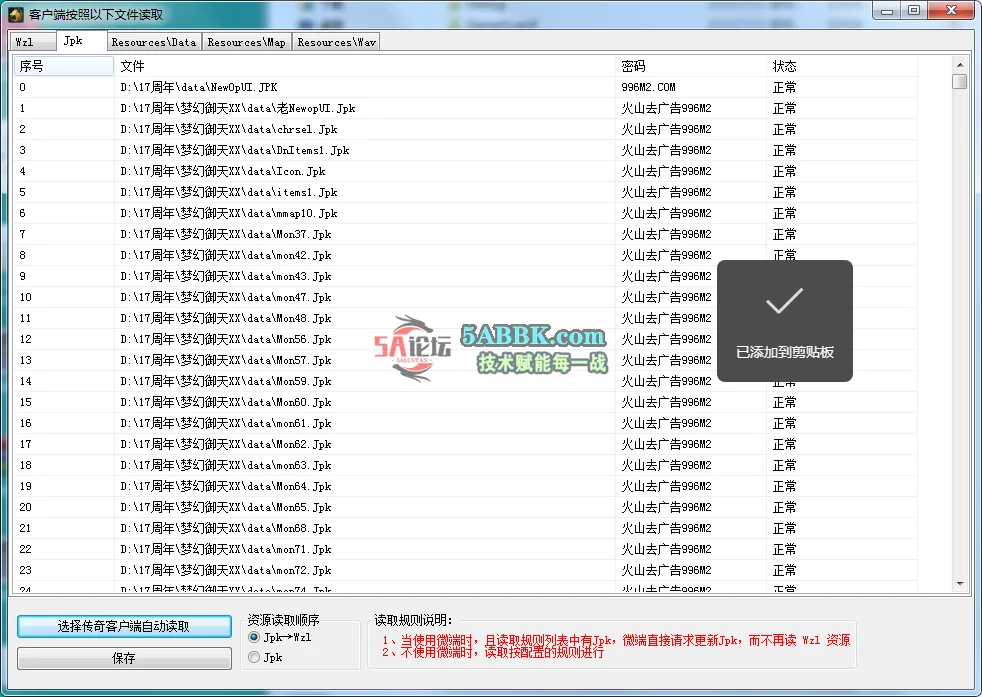Select the Jpk→Wzl read order option

[254, 637]
